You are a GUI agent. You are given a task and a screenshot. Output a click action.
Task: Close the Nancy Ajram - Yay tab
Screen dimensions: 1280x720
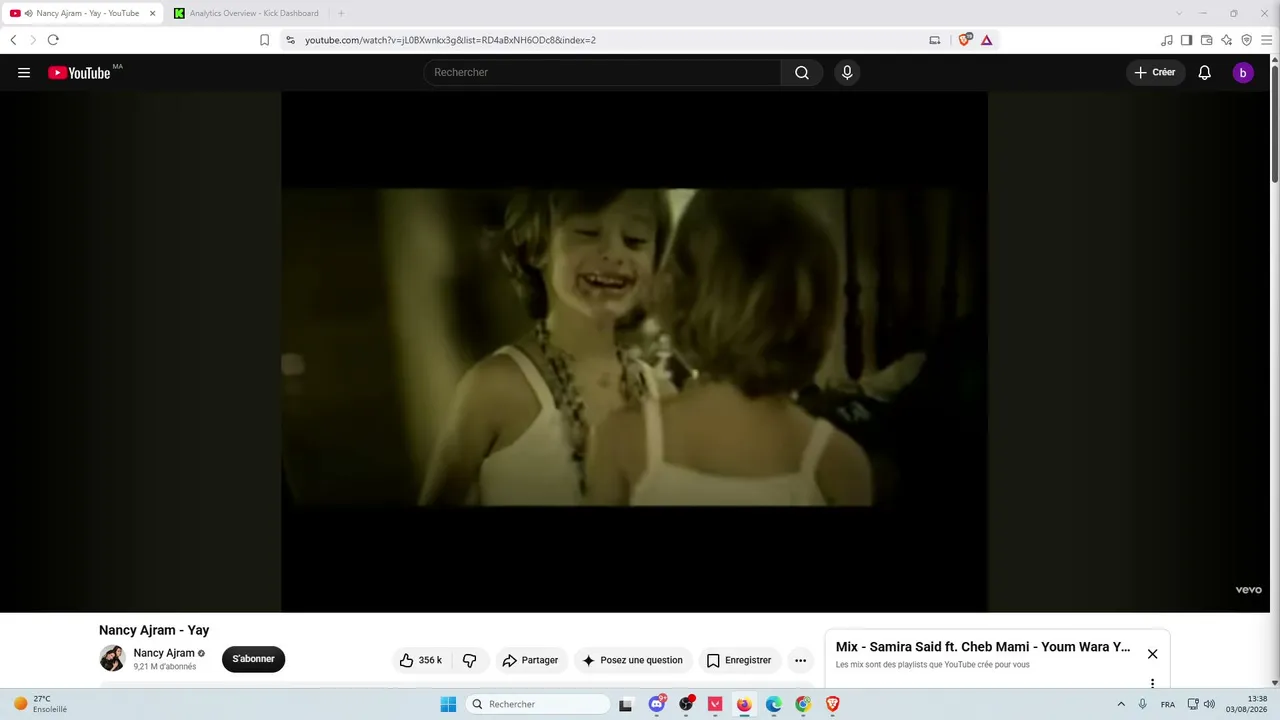point(153,13)
